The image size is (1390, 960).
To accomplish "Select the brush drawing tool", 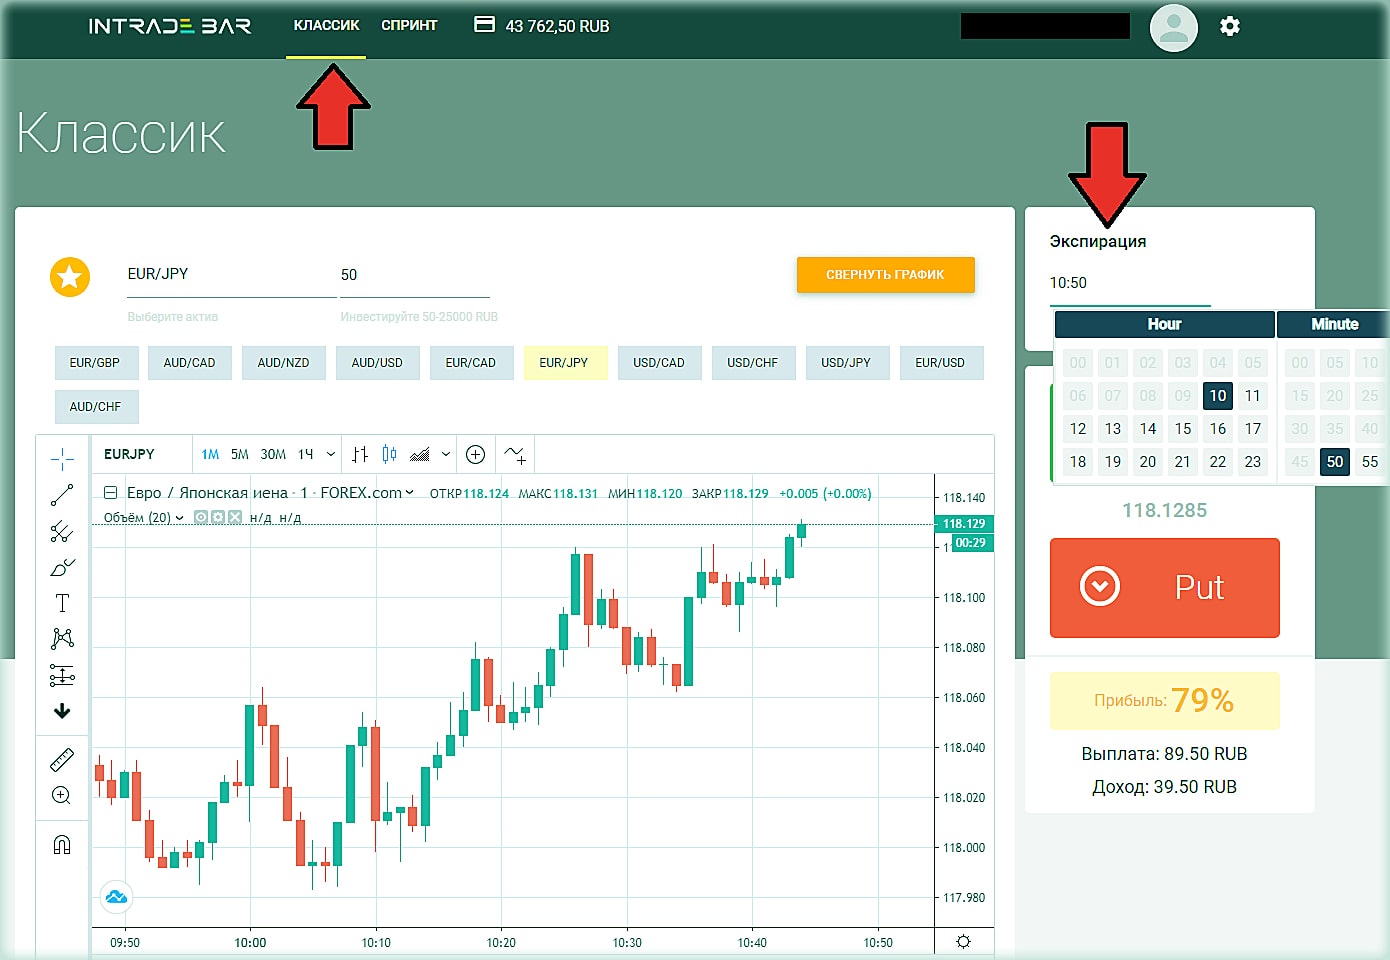I will pos(62,567).
